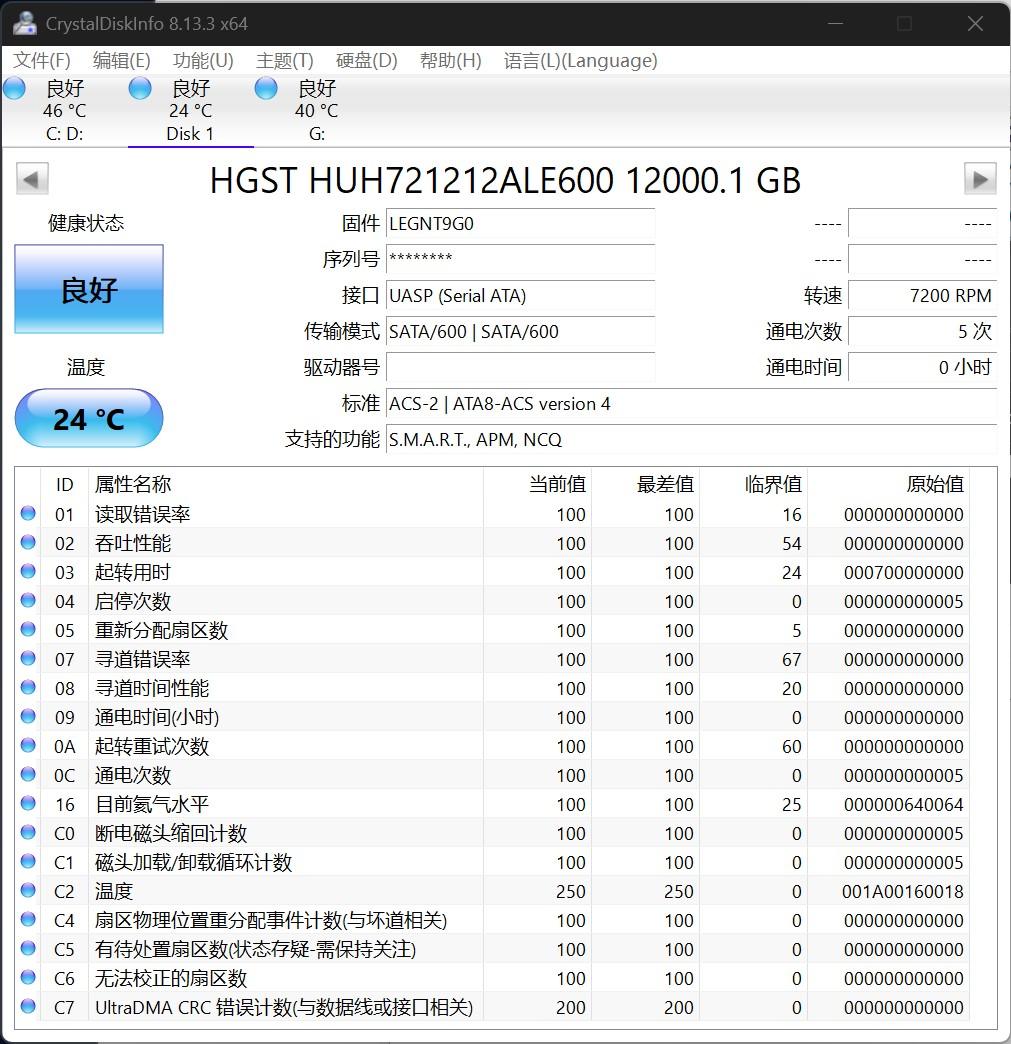Screen dimensions: 1011x1044
Task: Go to previous disk with left arrow
Action: (32, 178)
